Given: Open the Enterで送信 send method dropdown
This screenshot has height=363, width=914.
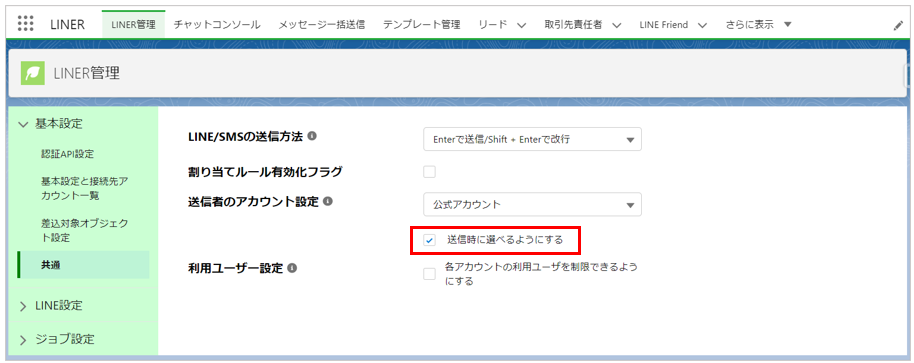Looking at the screenshot, I should pos(532,139).
